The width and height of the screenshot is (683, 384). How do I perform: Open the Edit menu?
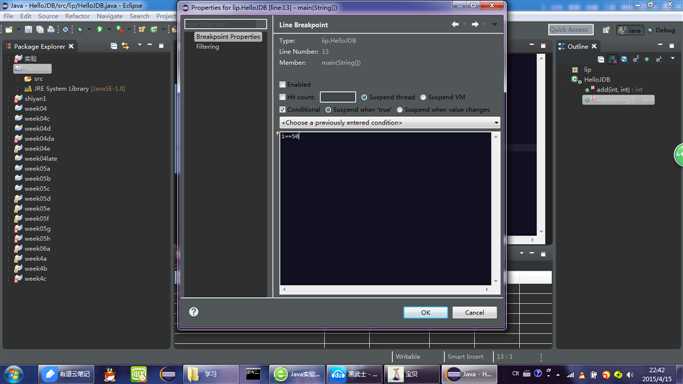coord(26,16)
